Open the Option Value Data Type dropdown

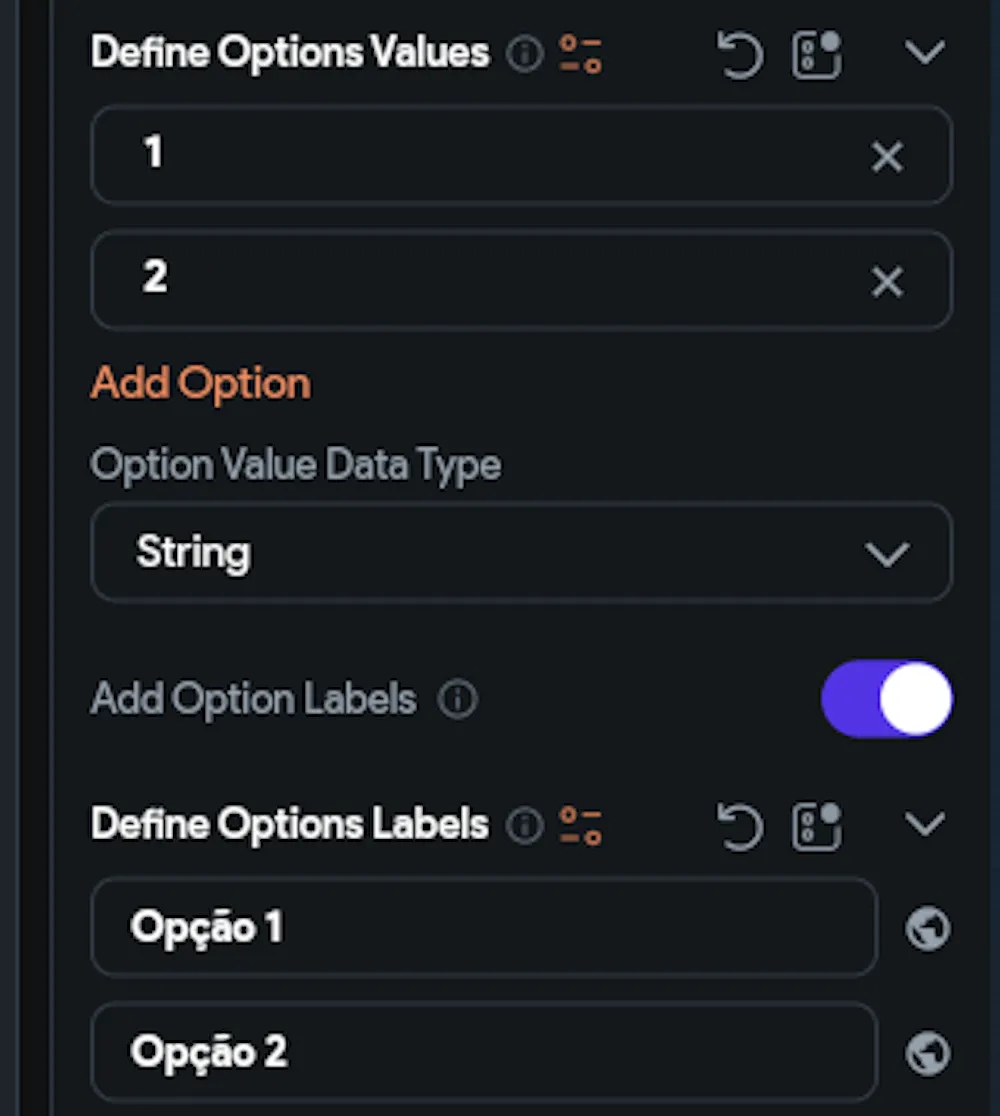(x=522, y=552)
